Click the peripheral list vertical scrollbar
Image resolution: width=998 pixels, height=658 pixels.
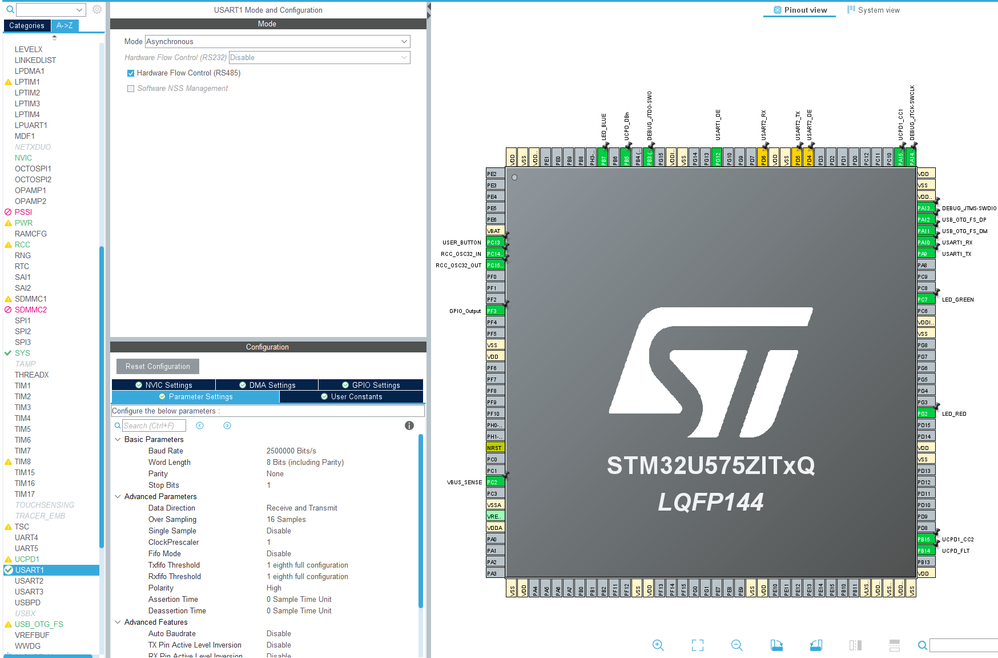[x=101, y=396]
